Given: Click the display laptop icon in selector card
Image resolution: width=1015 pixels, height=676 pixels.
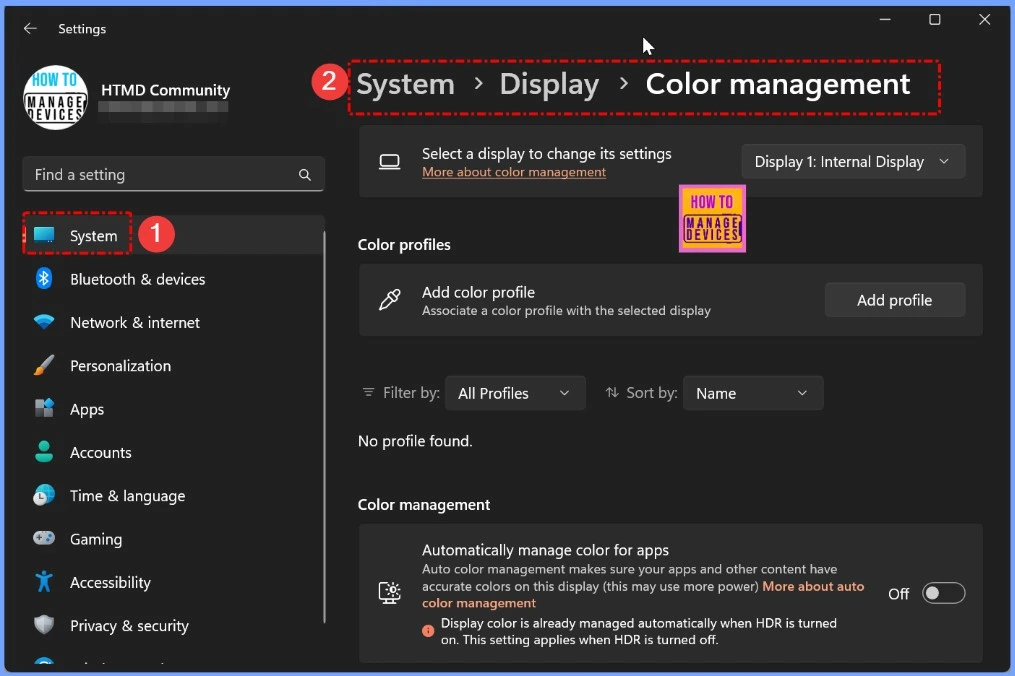Looking at the screenshot, I should pyautogui.click(x=390, y=162).
